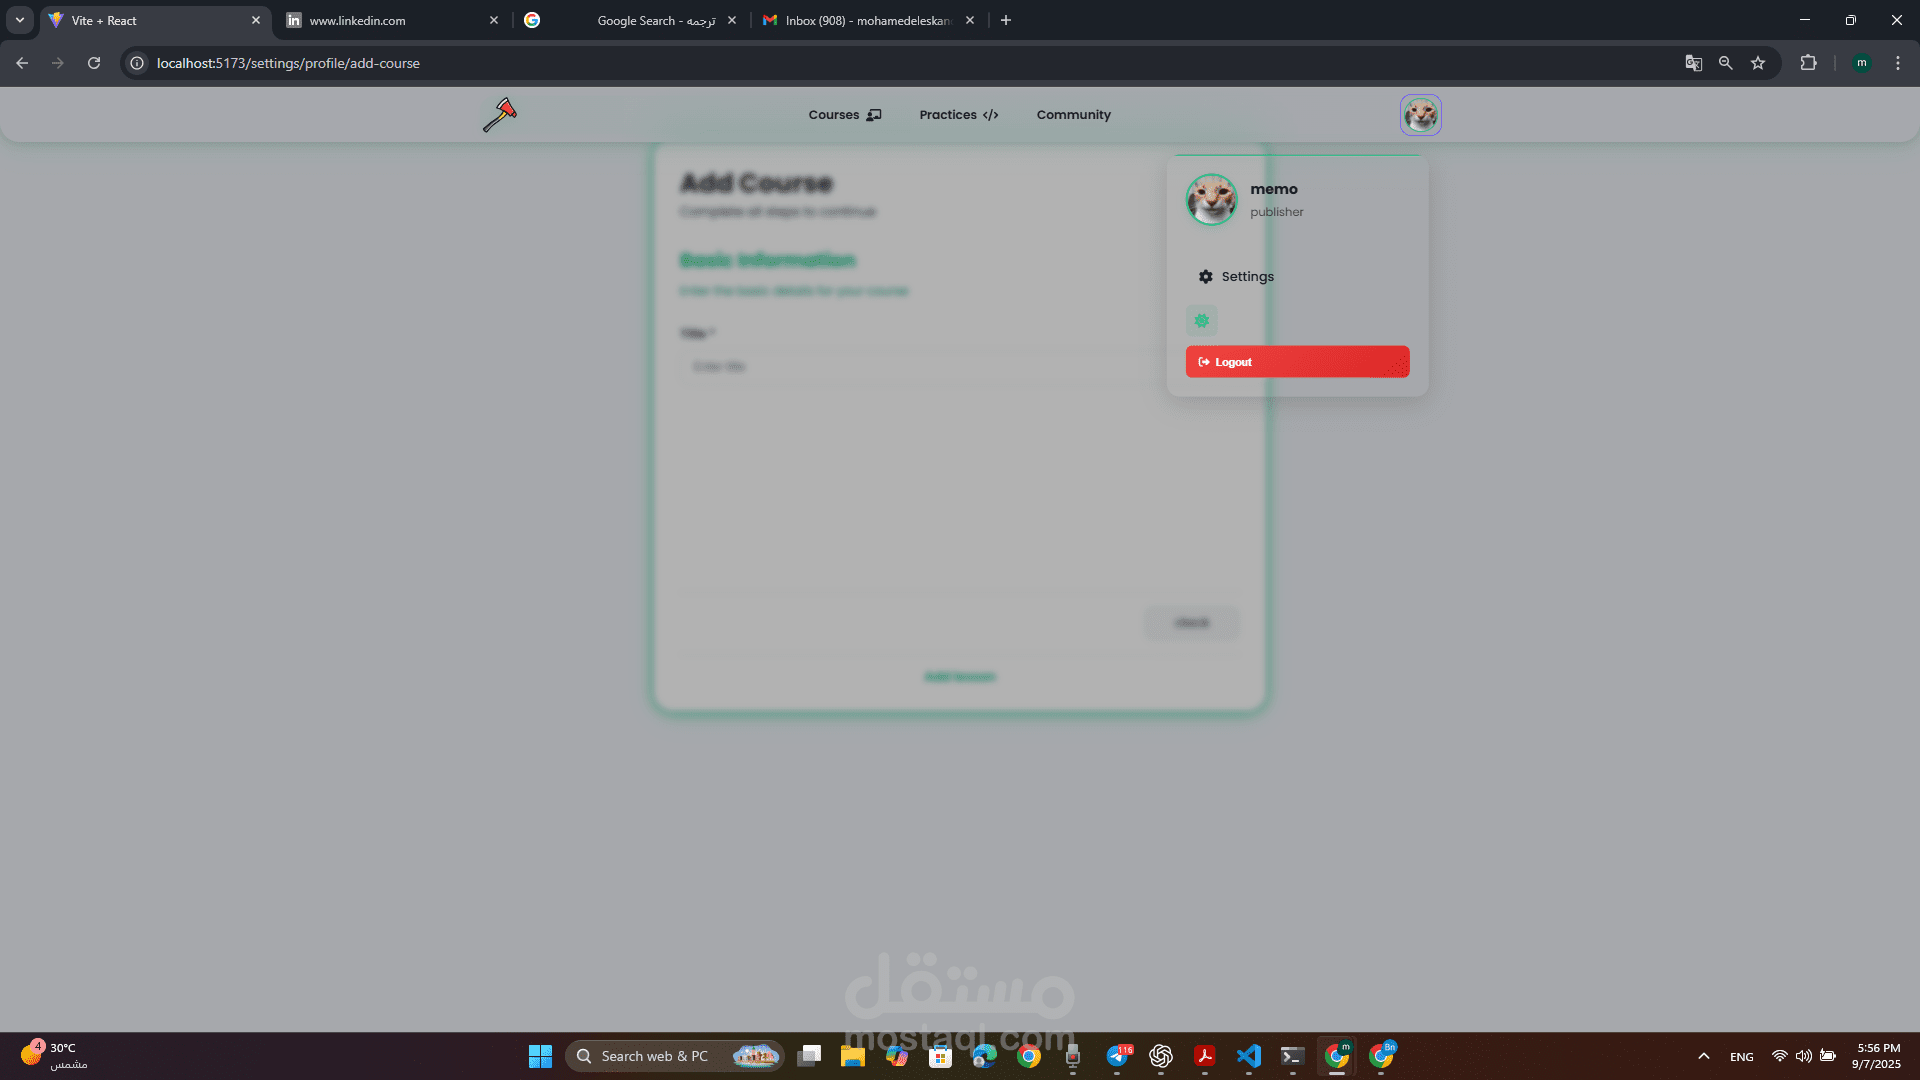
Task: Toggle the green sun theme switch
Action: (x=1201, y=321)
